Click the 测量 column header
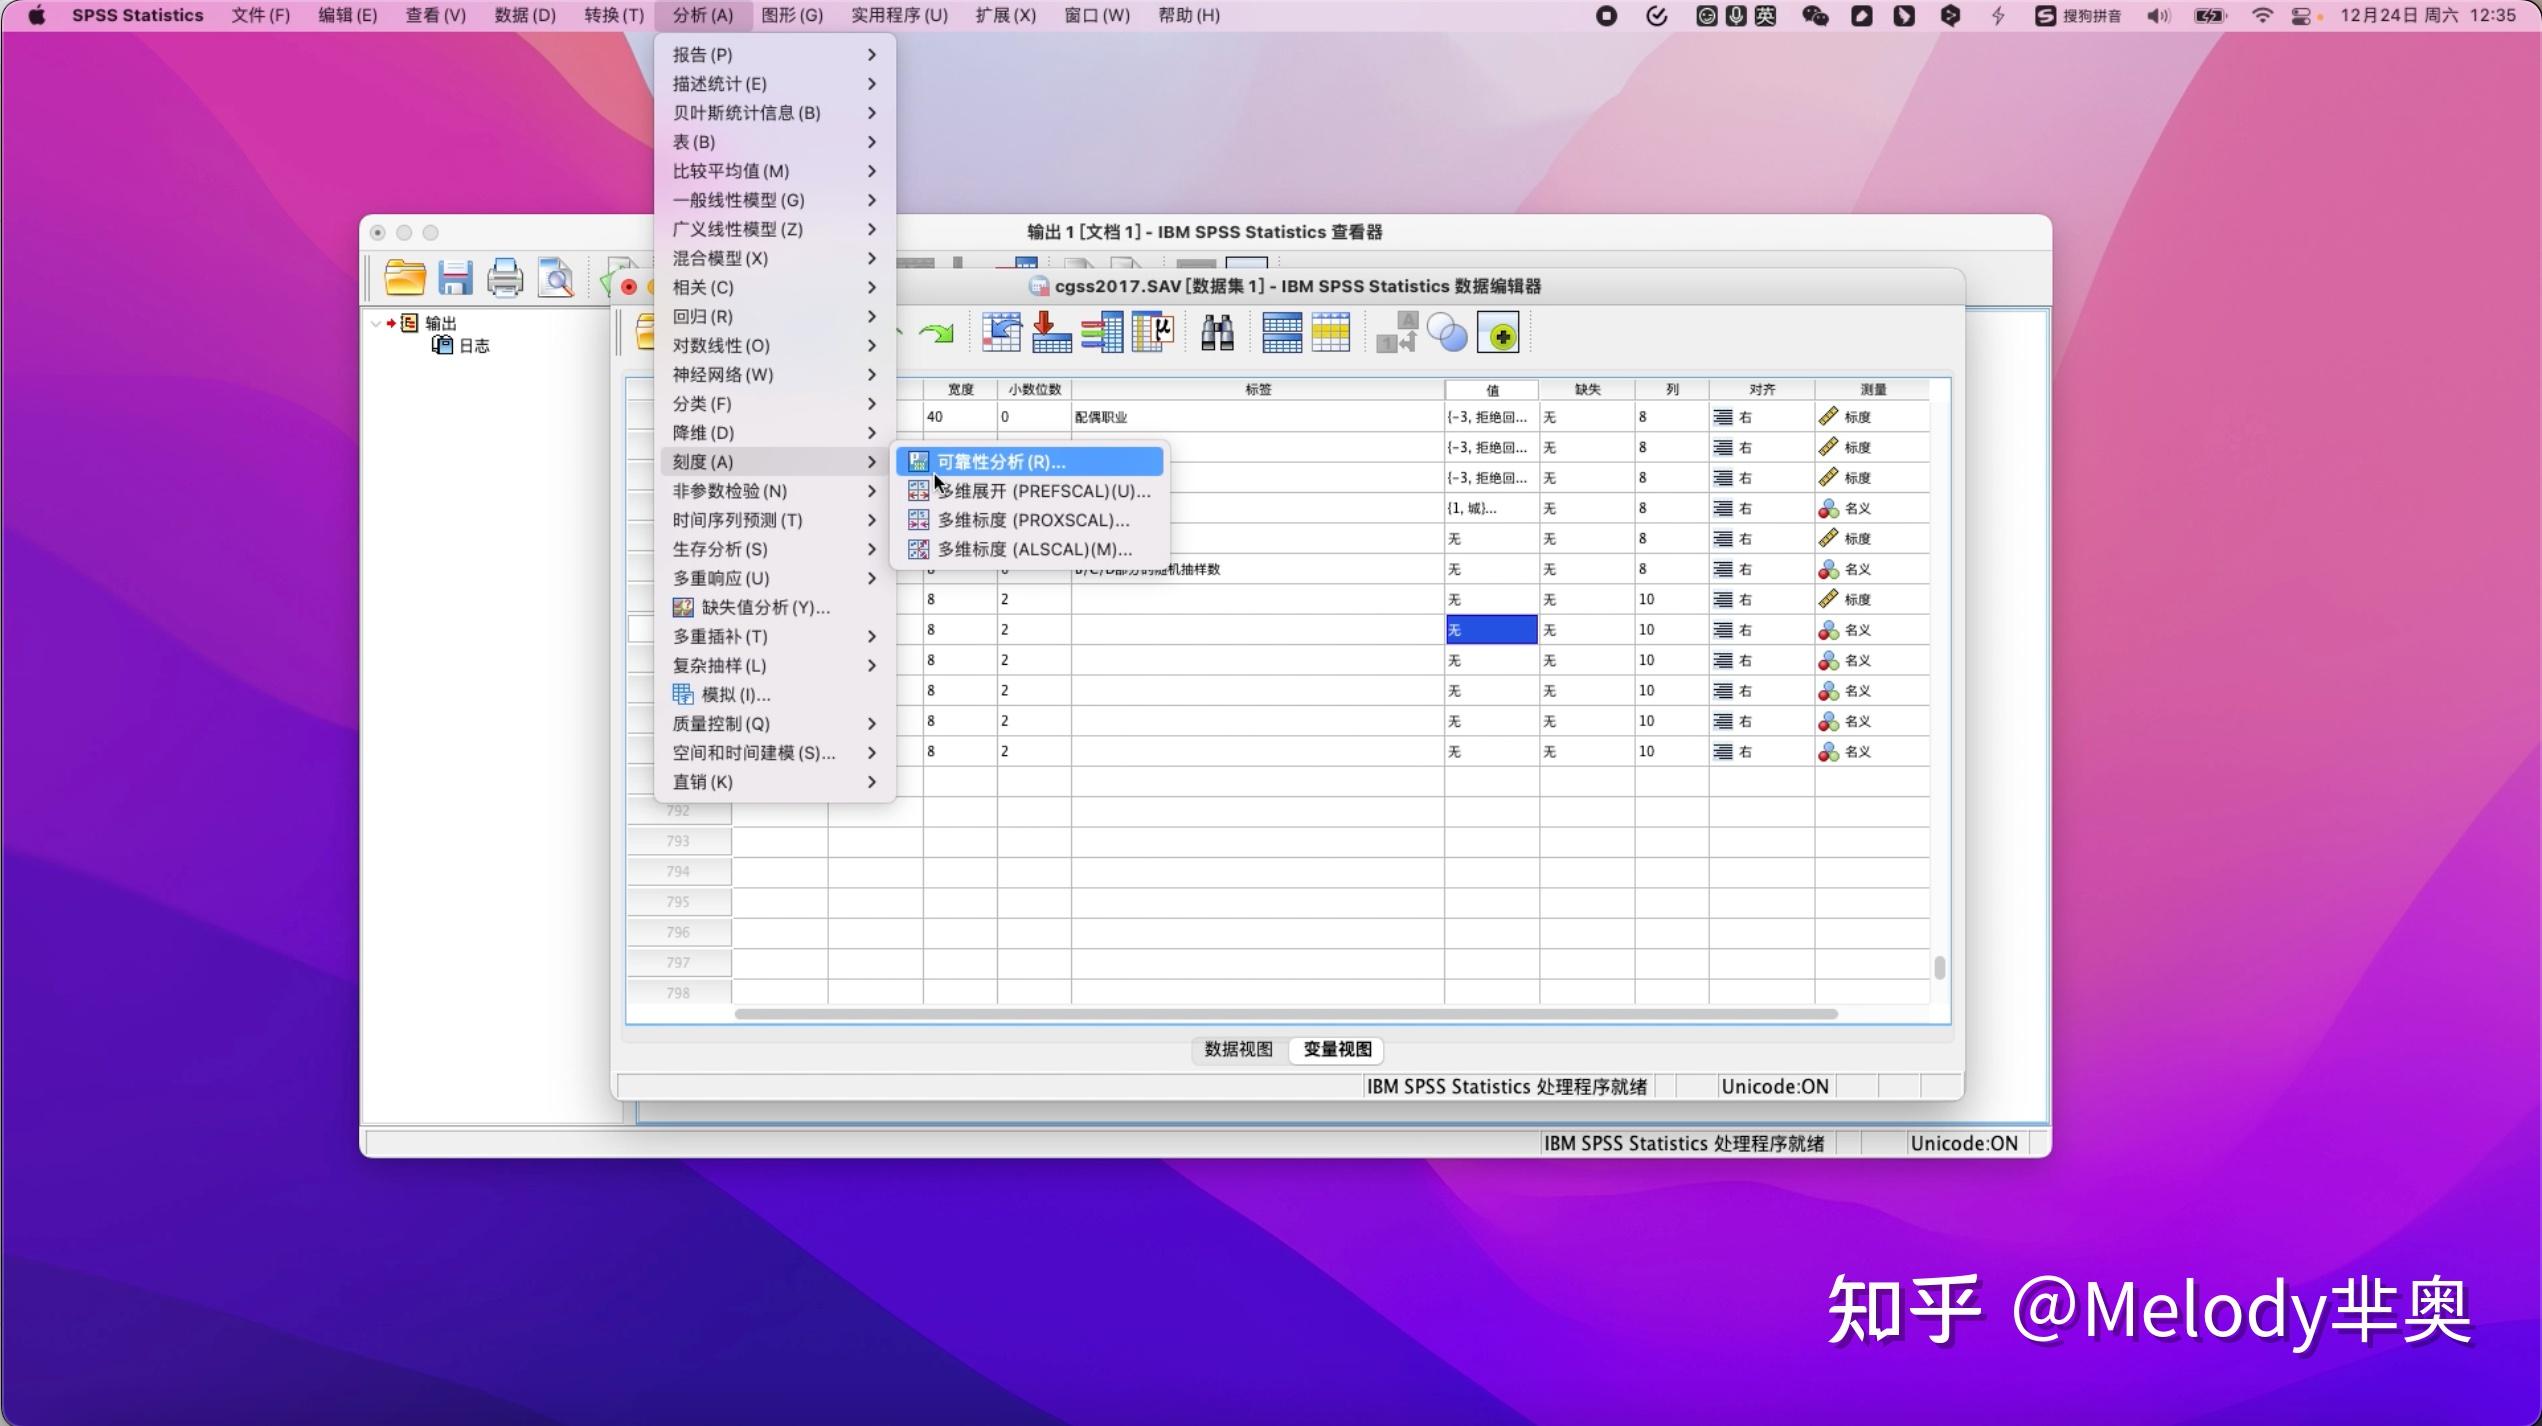Image resolution: width=2542 pixels, height=1426 pixels. [x=1872, y=389]
